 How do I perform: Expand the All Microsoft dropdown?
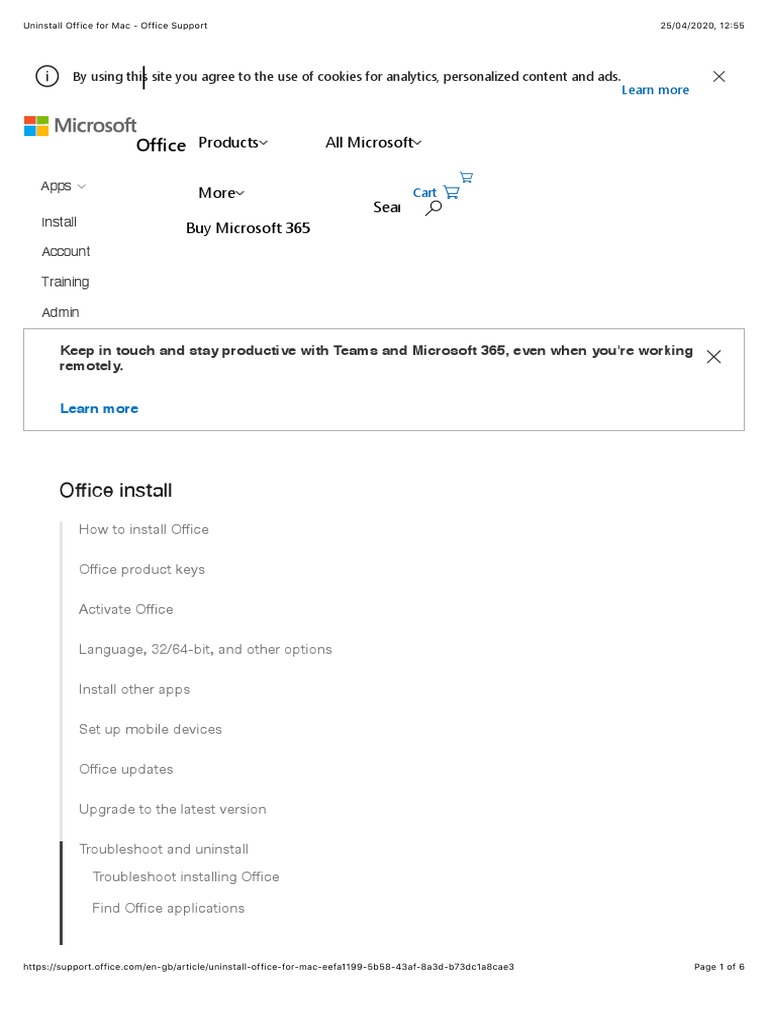coord(374,142)
